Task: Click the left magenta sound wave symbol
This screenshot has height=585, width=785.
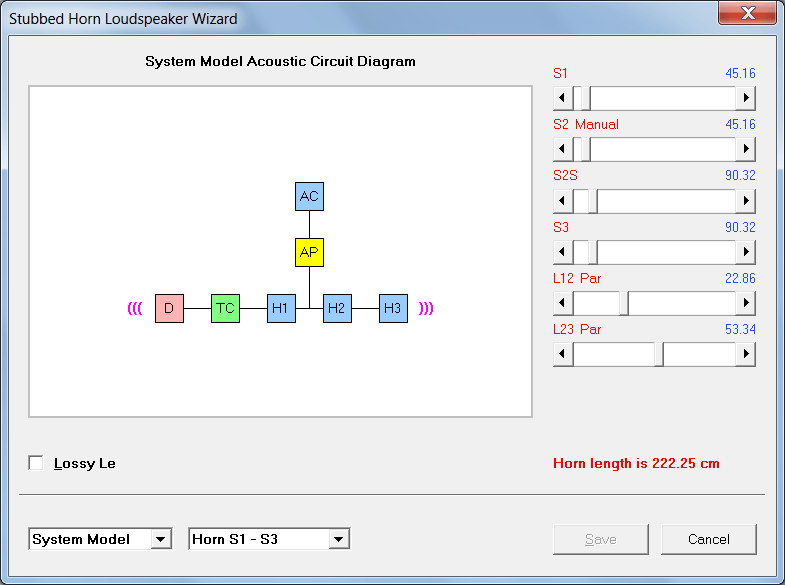Action: 135,308
